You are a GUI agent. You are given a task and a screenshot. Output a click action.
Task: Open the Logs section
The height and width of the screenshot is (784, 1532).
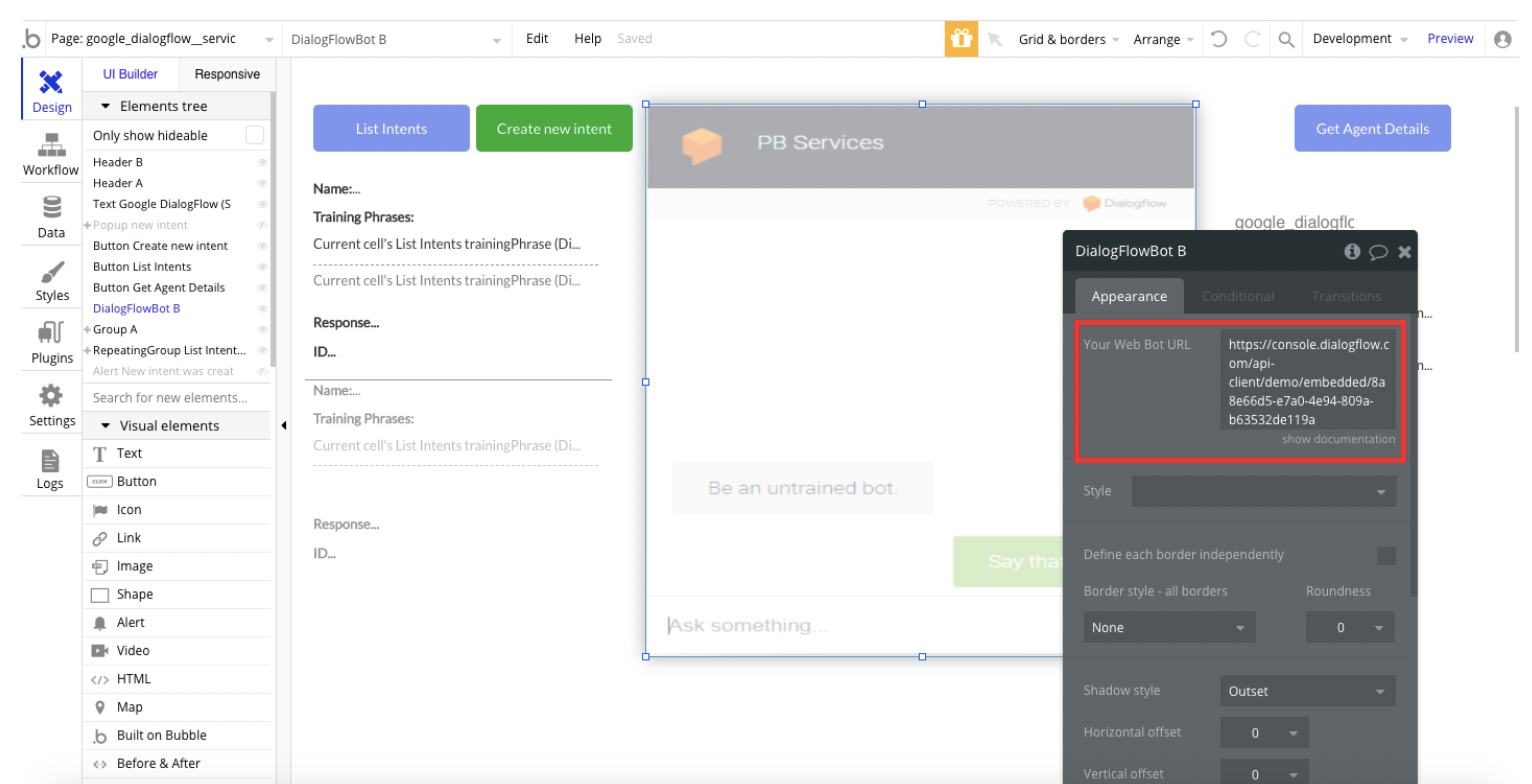[51, 468]
